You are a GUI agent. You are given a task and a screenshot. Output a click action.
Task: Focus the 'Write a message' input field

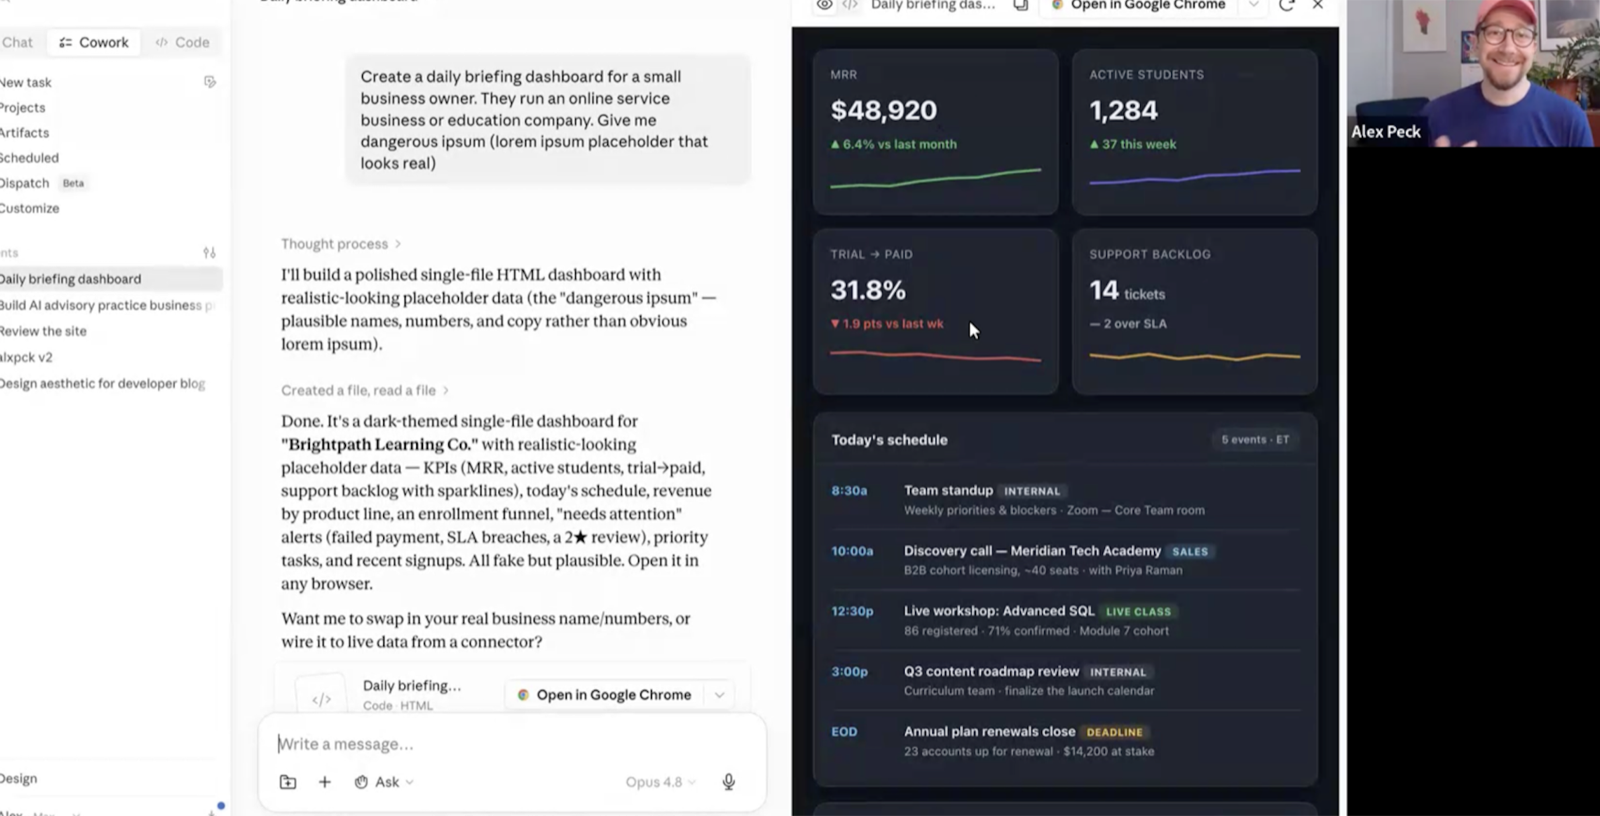click(510, 744)
